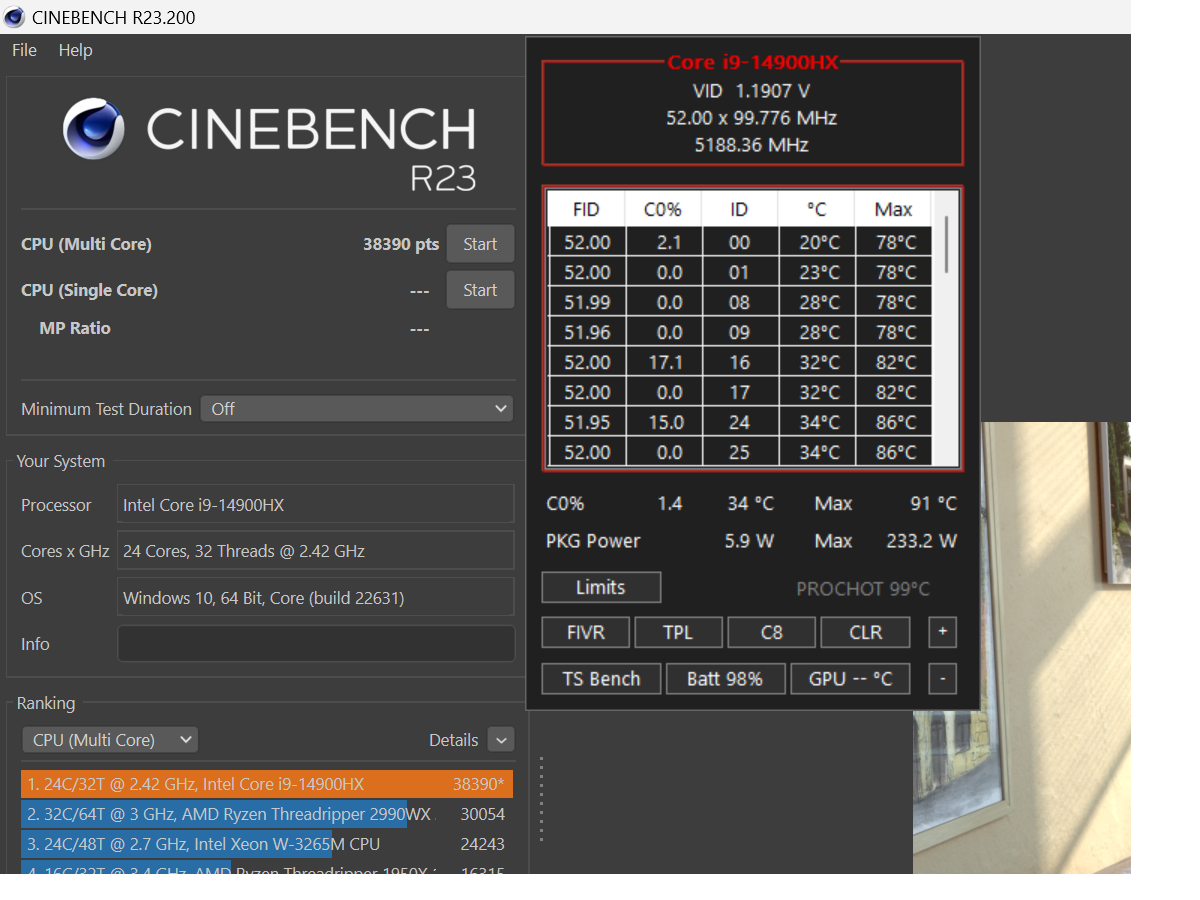Click the Max column header
Screen dimensions: 1200x900
(893, 209)
